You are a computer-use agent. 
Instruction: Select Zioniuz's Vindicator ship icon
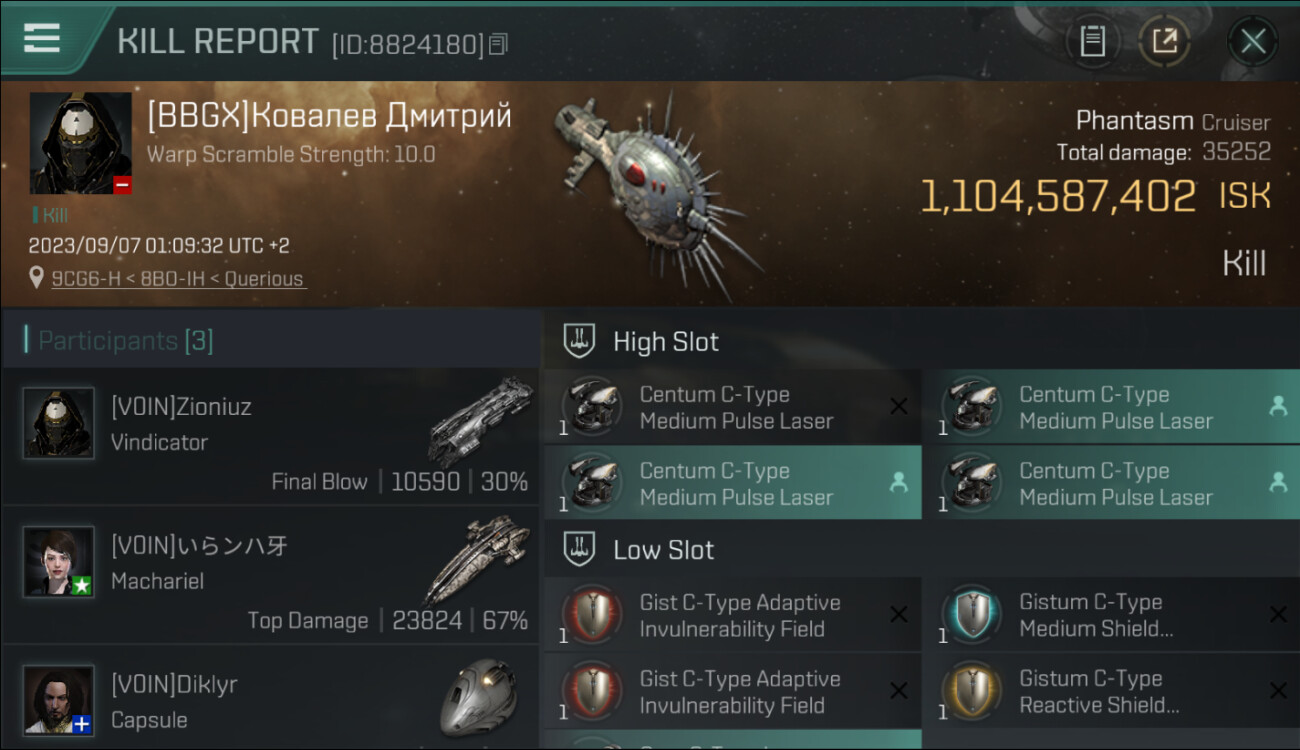[482, 420]
